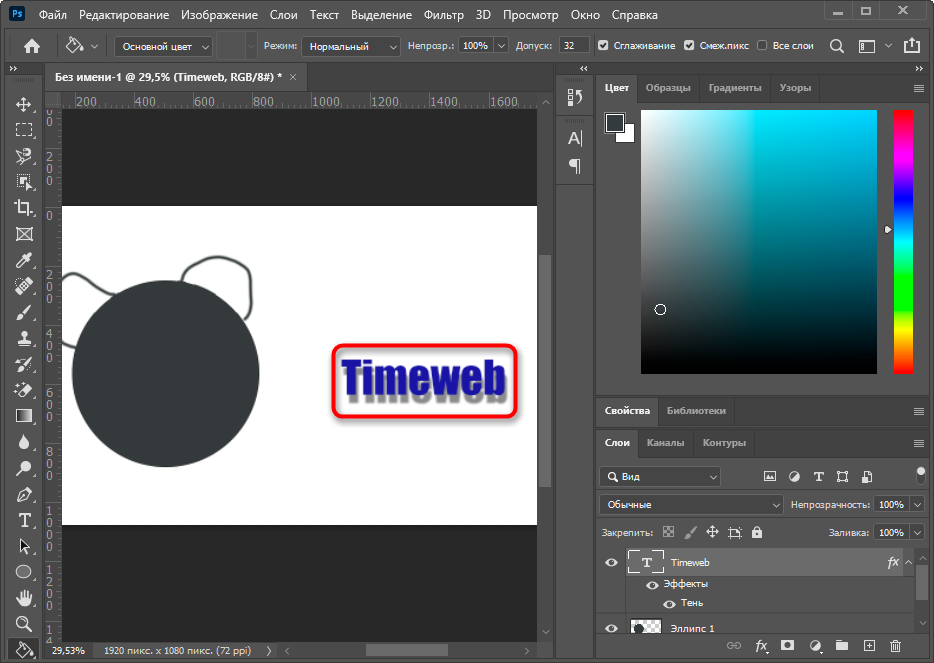The height and width of the screenshot is (663, 934).
Task: Expand the Обычные layer blend dropdown
Action: 691,505
